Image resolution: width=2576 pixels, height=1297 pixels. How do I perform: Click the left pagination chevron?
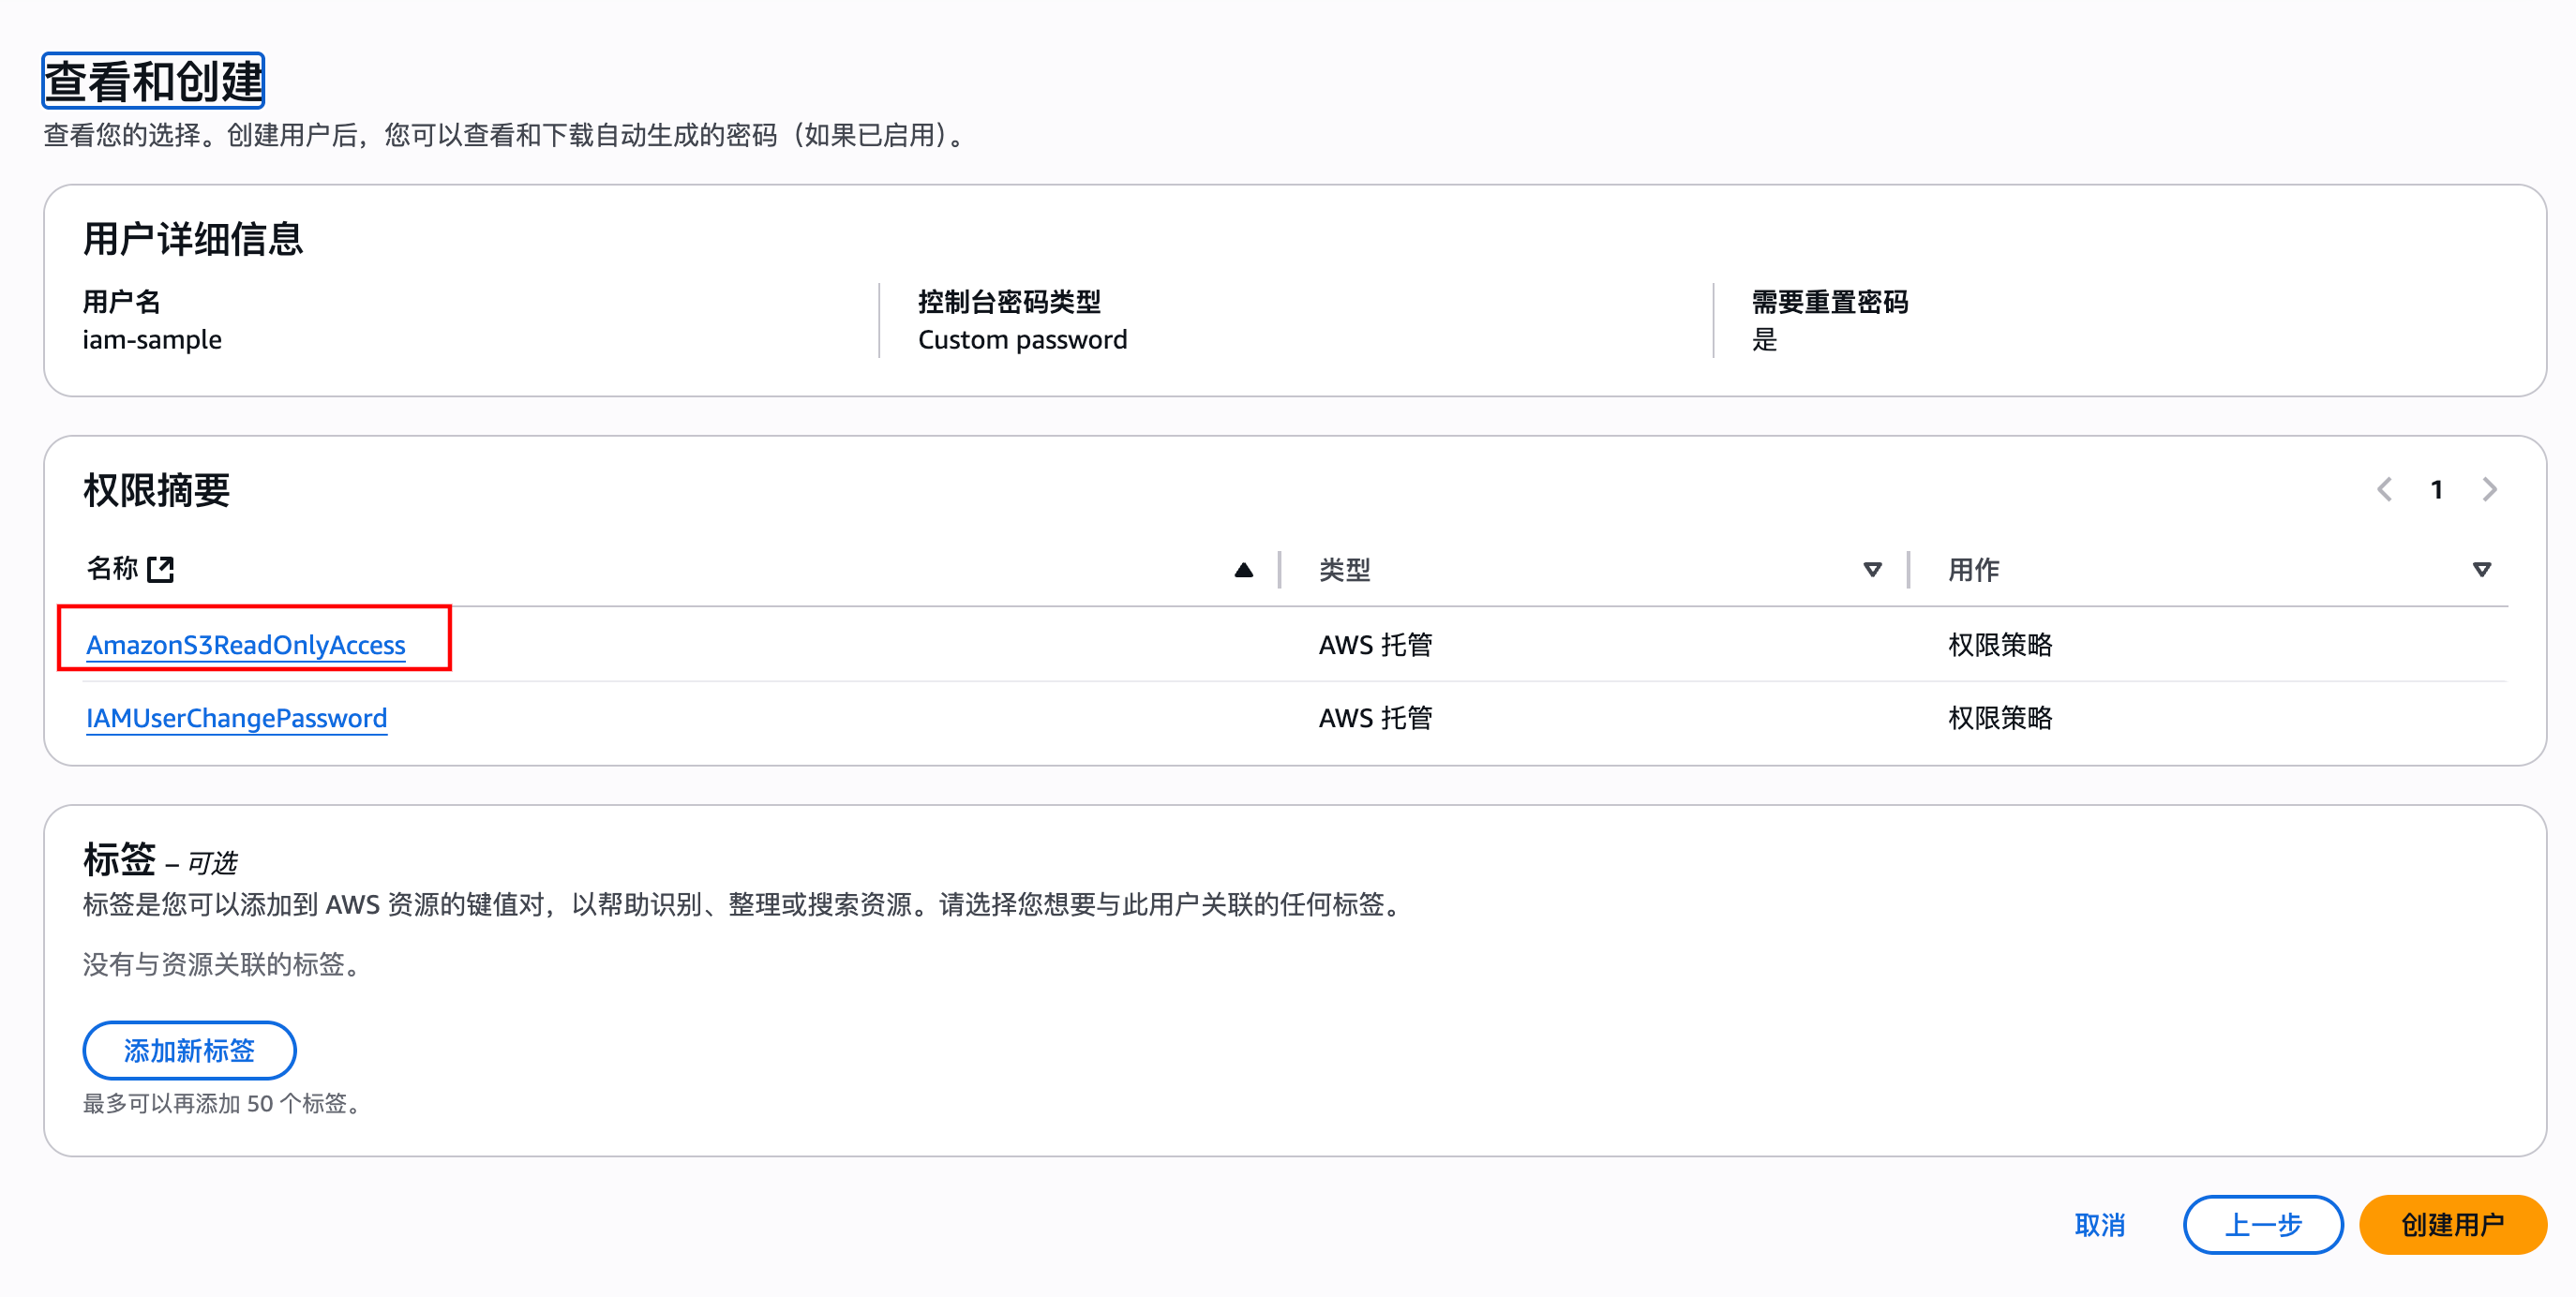point(2386,489)
